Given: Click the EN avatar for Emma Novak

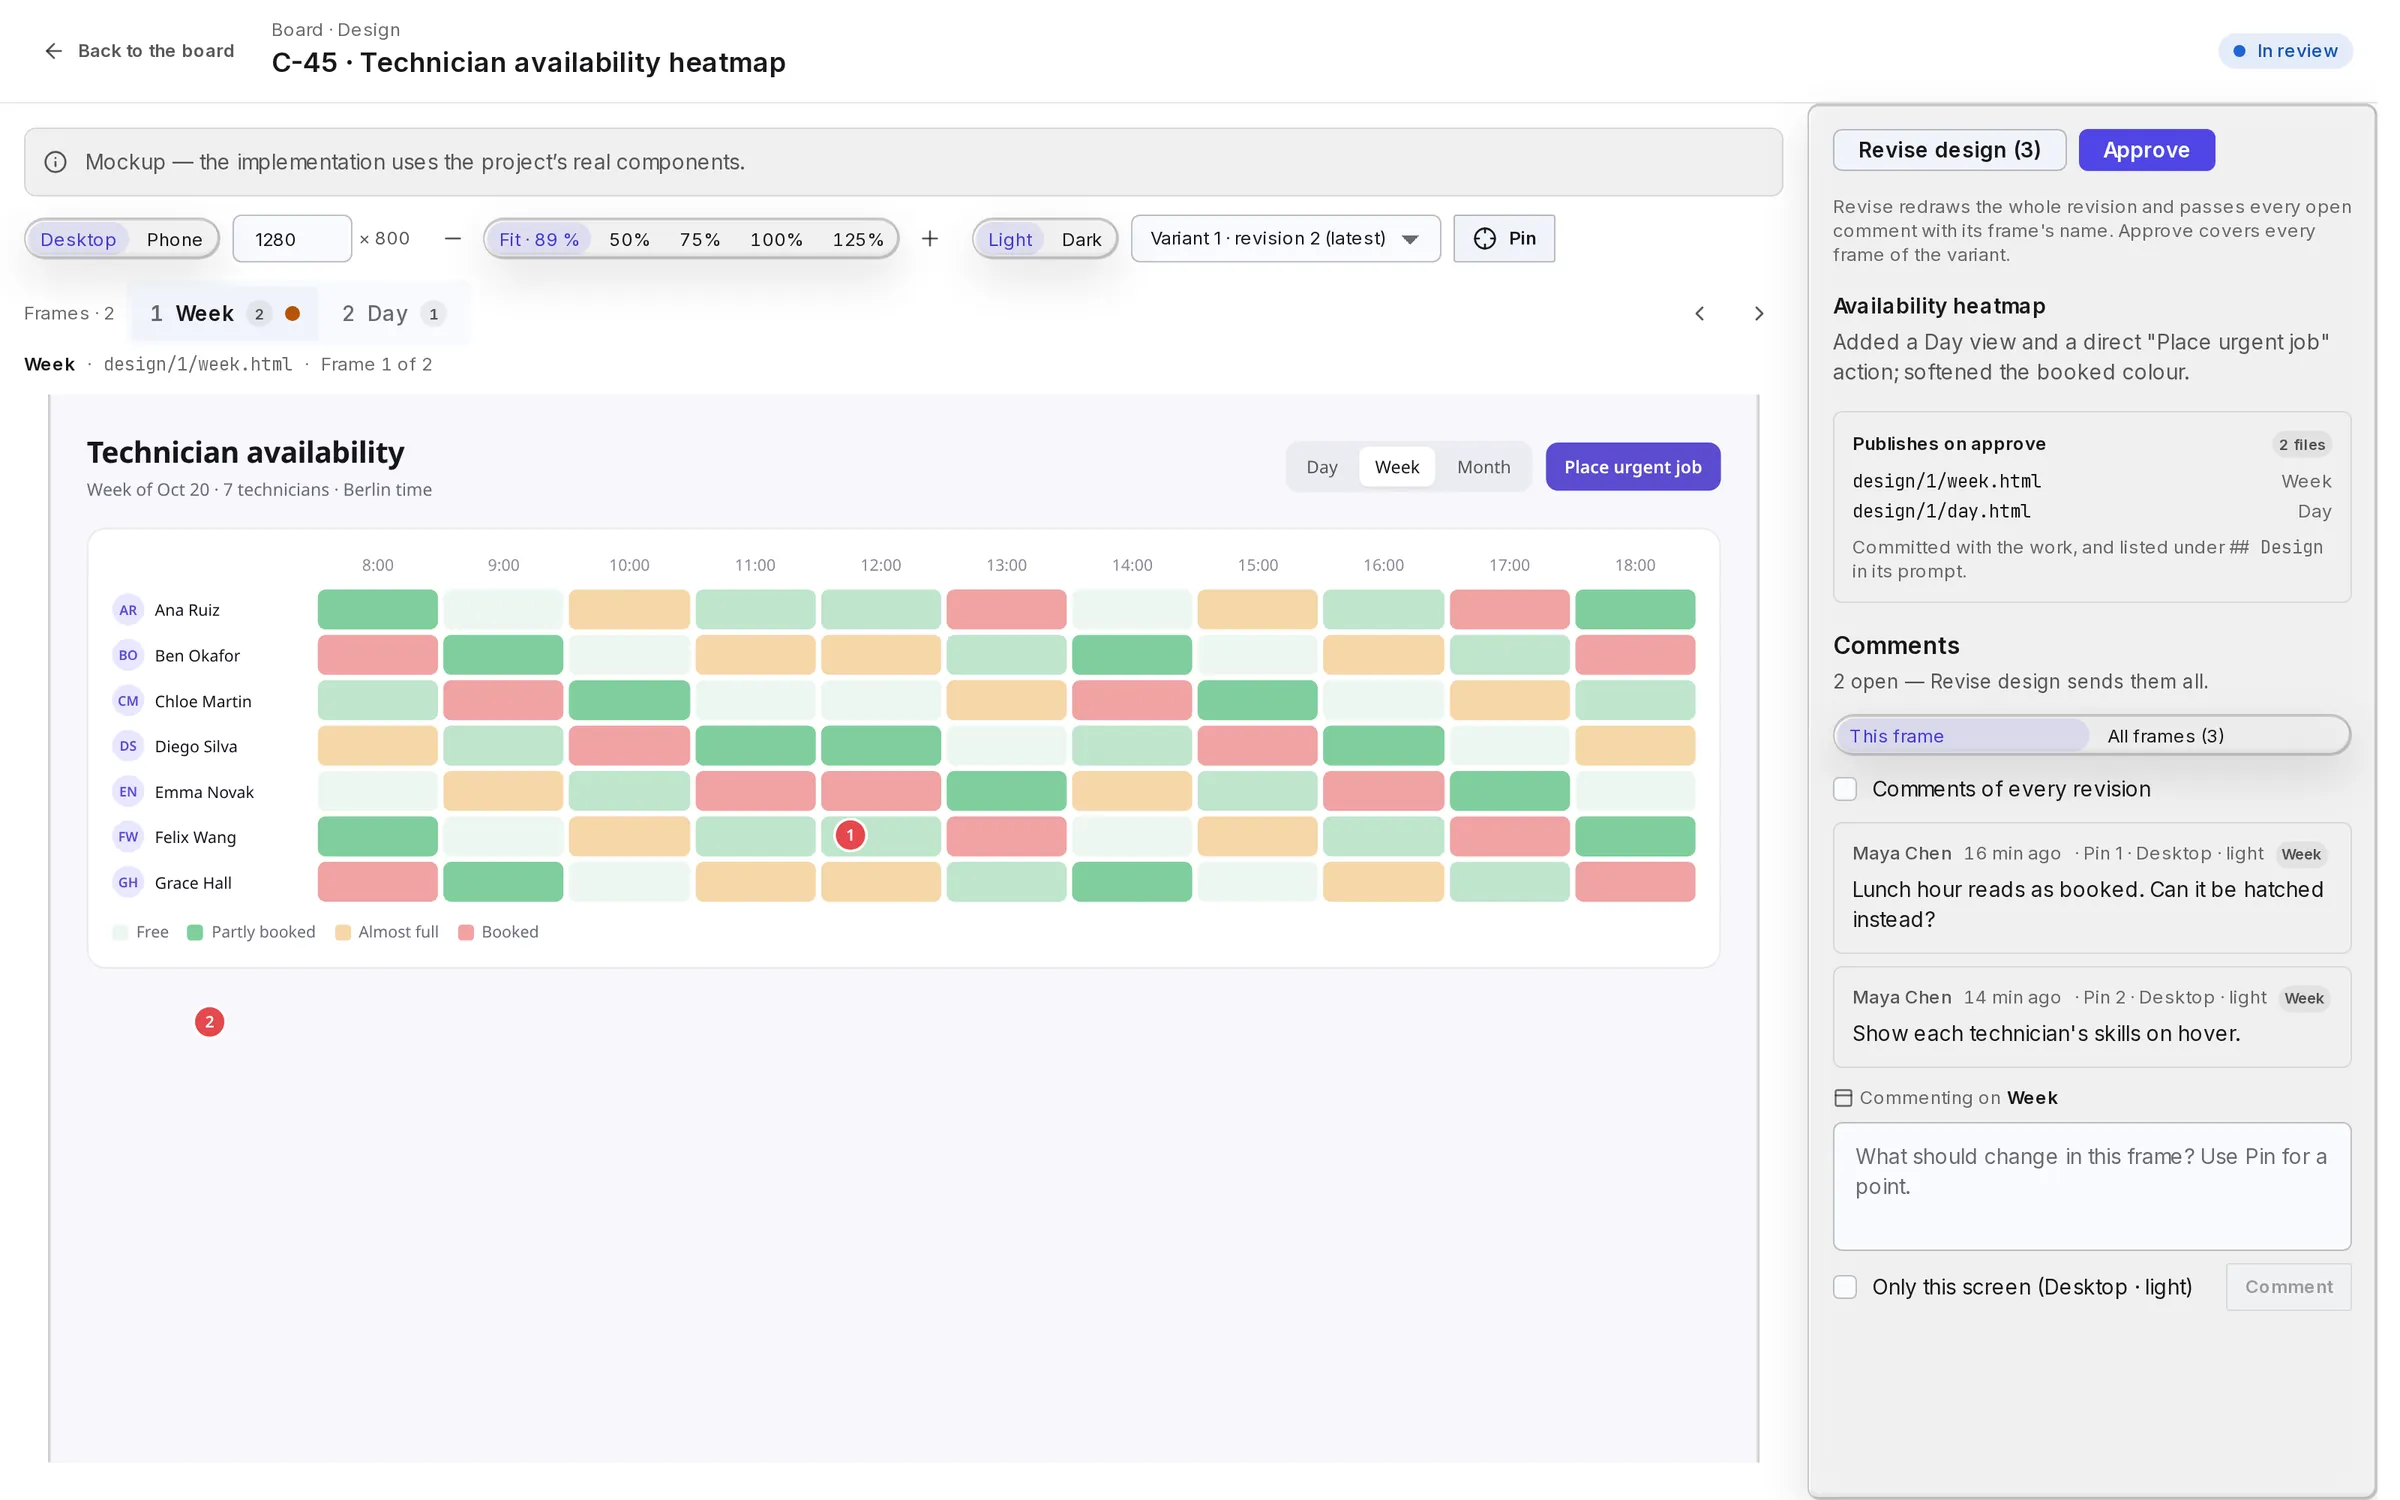Looking at the screenshot, I should coord(128,792).
